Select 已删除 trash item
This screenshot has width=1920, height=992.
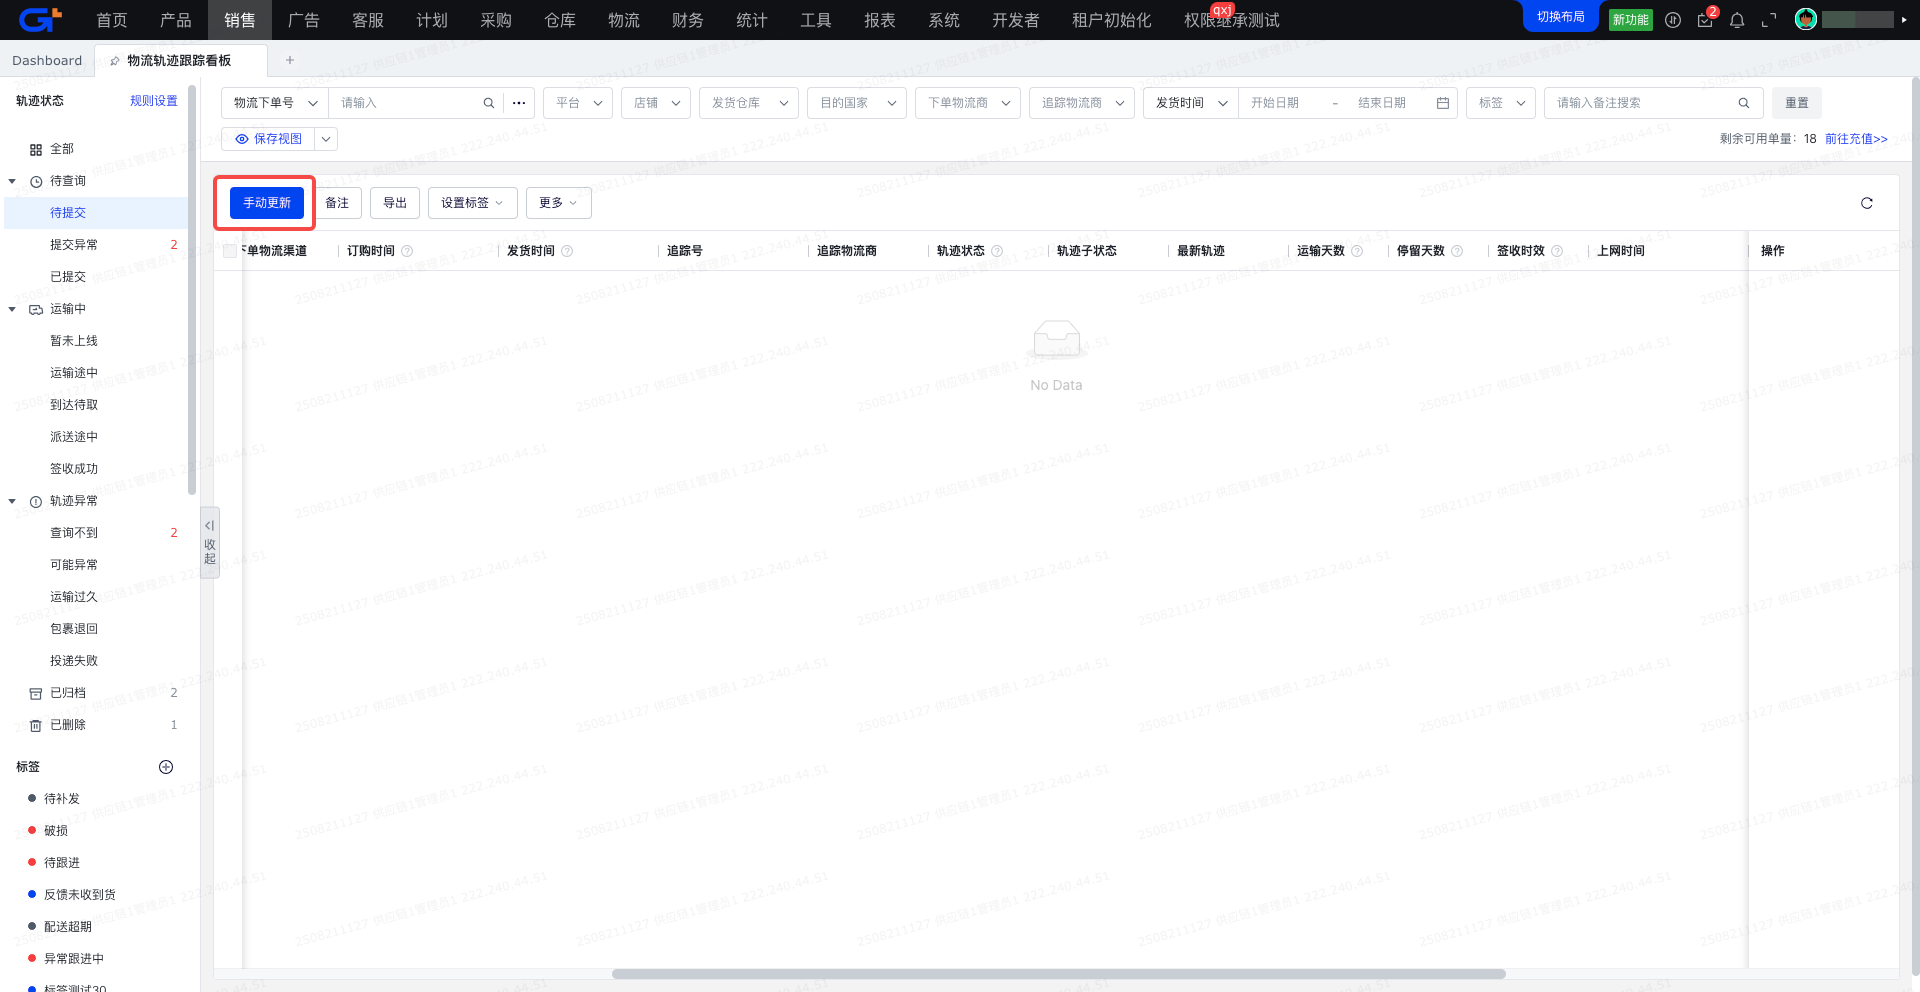(x=68, y=725)
